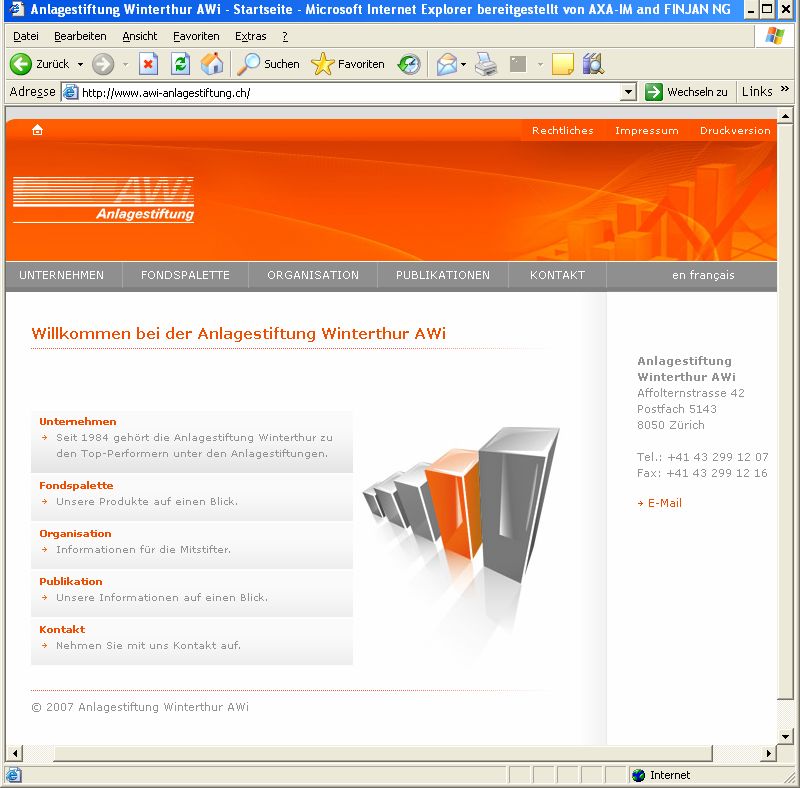
Task: Open the Extras menu
Action: pos(250,36)
